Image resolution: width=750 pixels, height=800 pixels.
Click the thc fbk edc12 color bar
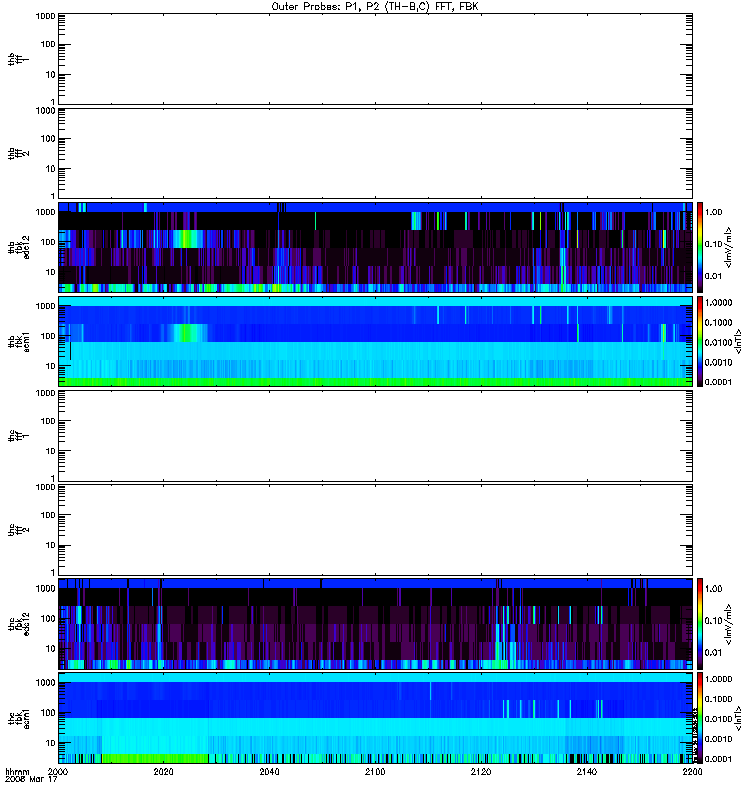(x=700, y=624)
